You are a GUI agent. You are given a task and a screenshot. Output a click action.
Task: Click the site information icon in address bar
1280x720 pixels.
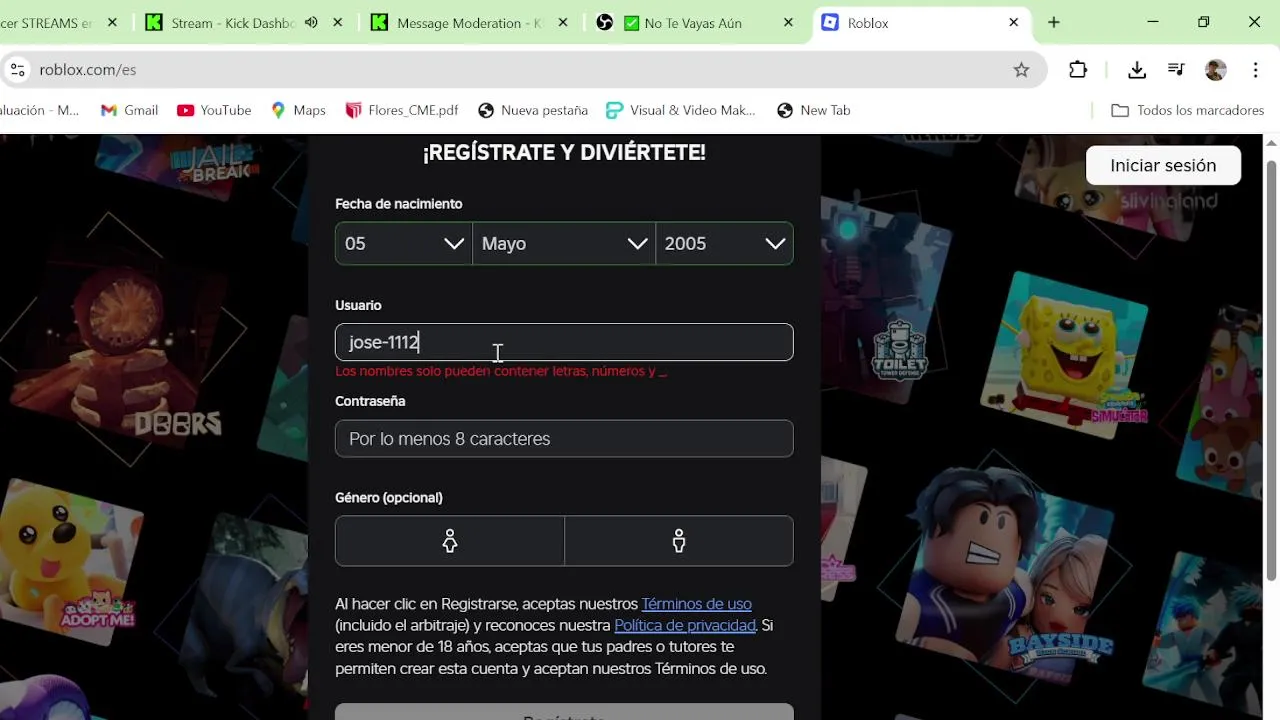[x=17, y=70]
